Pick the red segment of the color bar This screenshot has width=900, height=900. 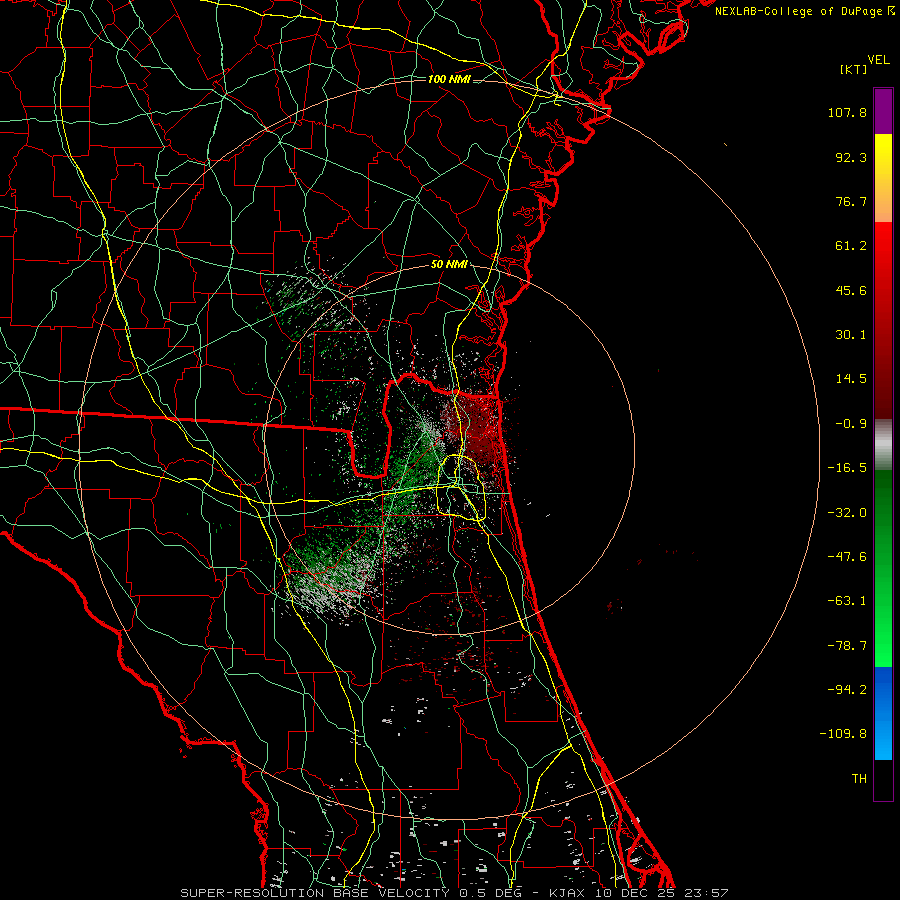pyautogui.click(x=883, y=321)
